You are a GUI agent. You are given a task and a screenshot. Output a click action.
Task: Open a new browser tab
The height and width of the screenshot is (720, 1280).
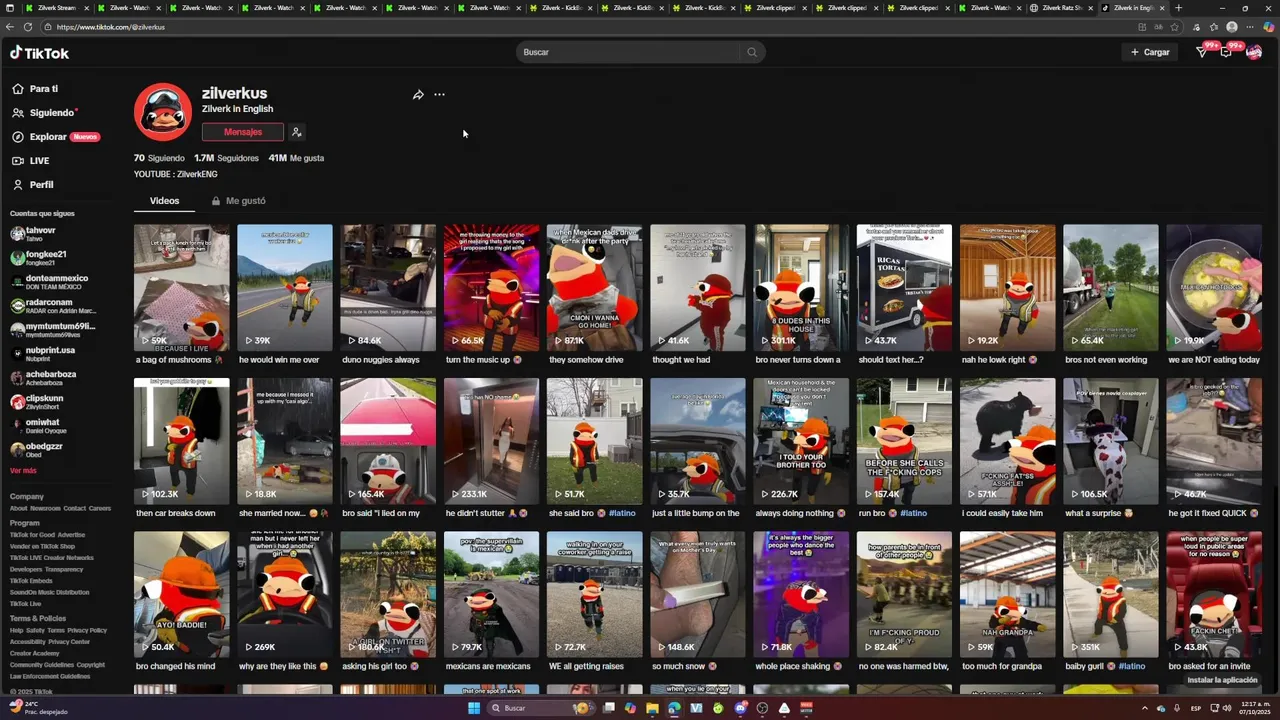click(1178, 8)
